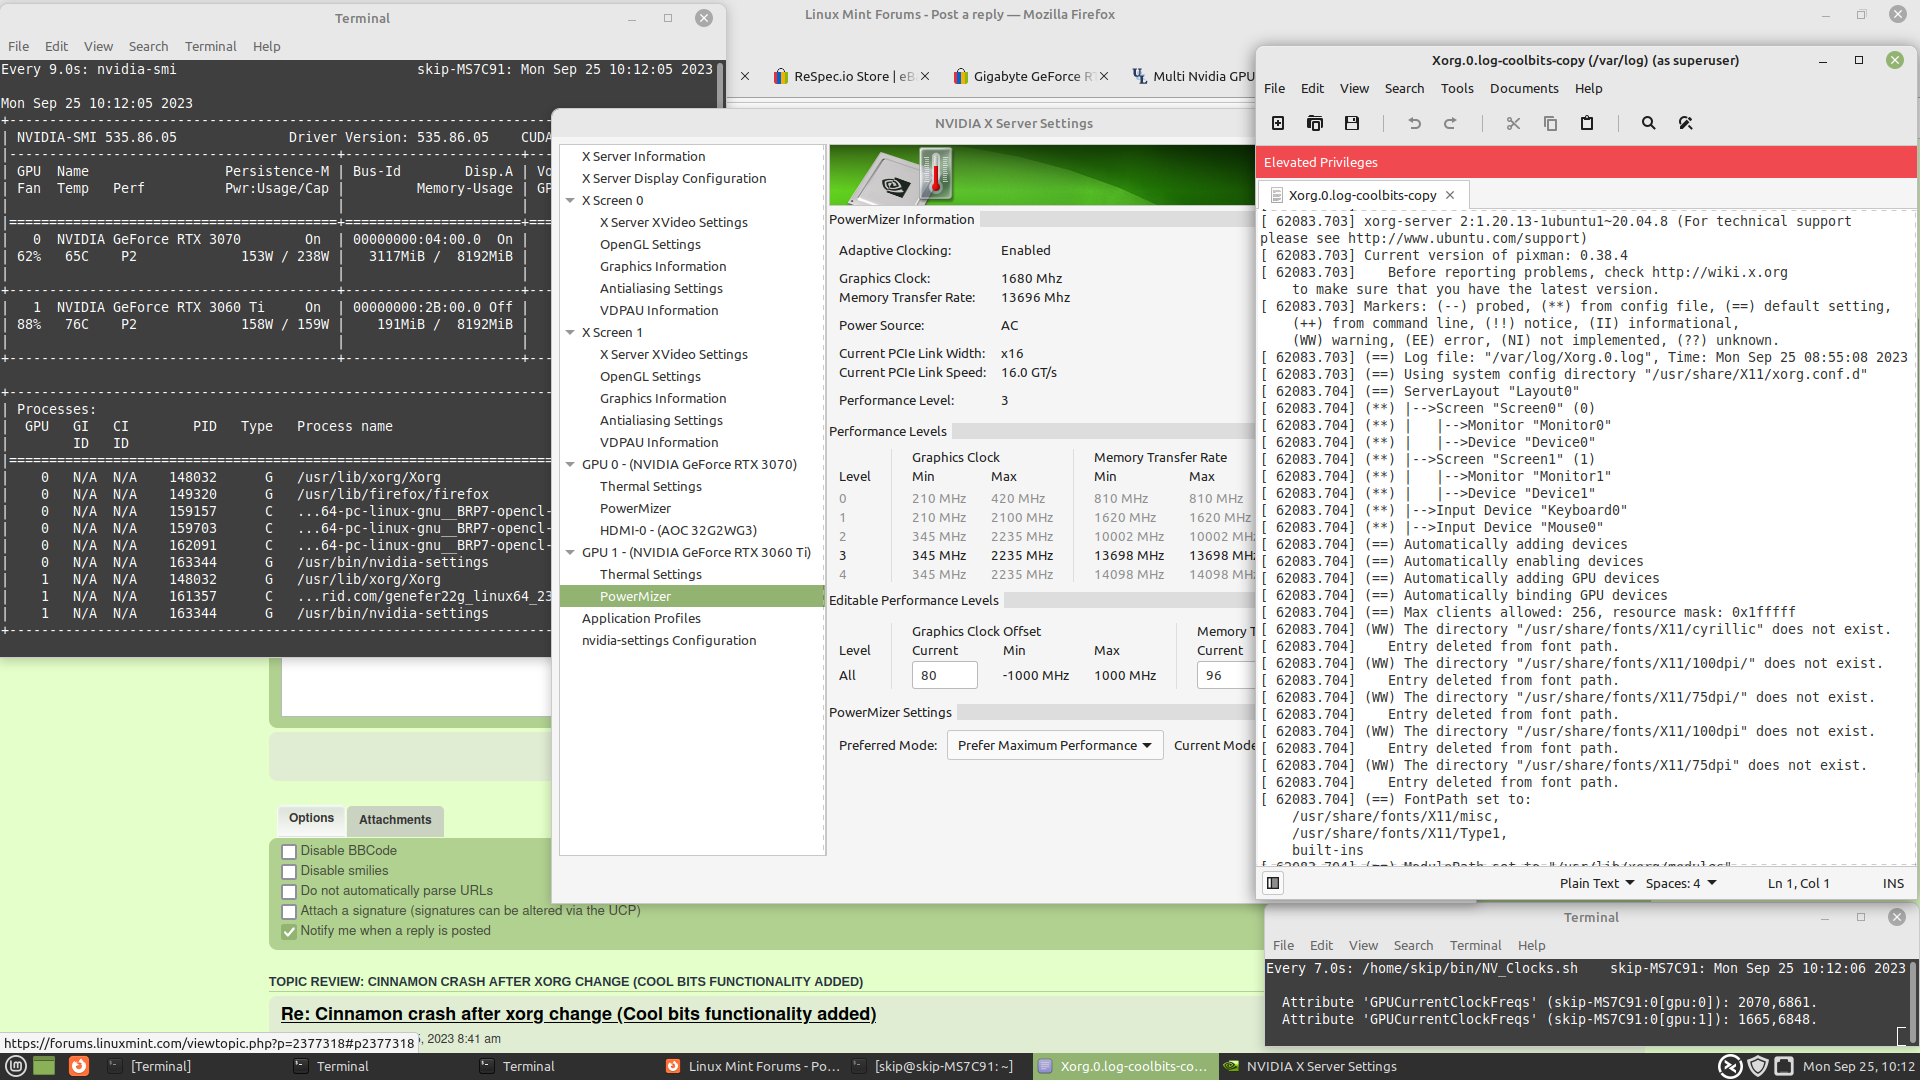The image size is (1920, 1080).
Task: Collapse the GPU 0 RTX 3070 tree node
Action: tap(570, 464)
